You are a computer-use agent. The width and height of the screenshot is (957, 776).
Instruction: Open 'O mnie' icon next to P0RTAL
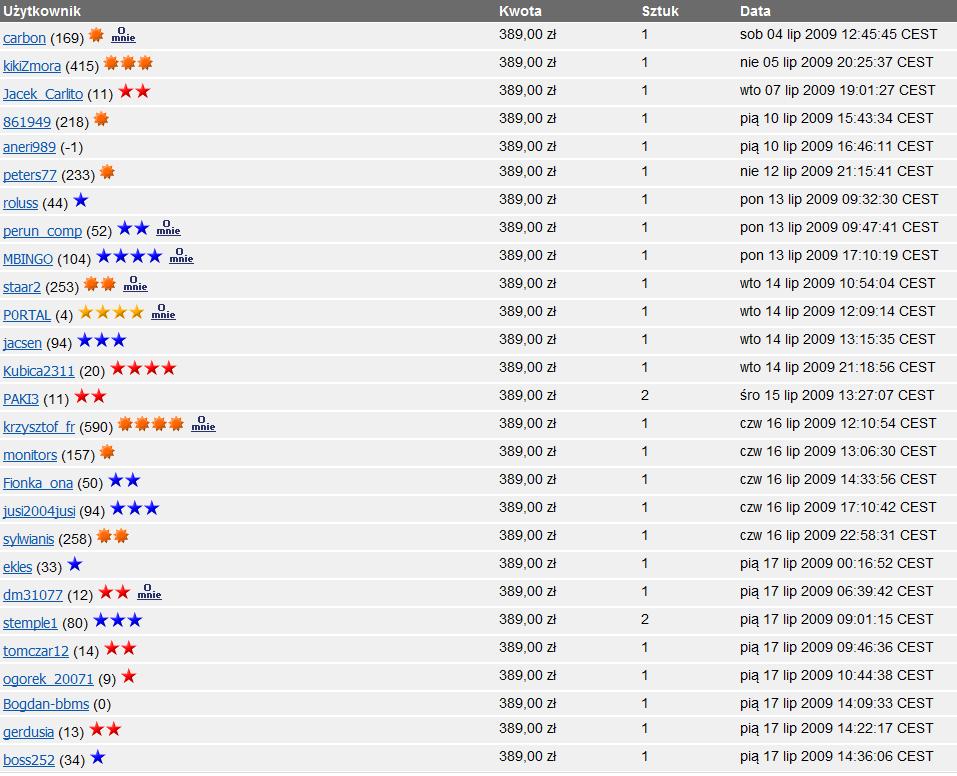click(x=163, y=313)
